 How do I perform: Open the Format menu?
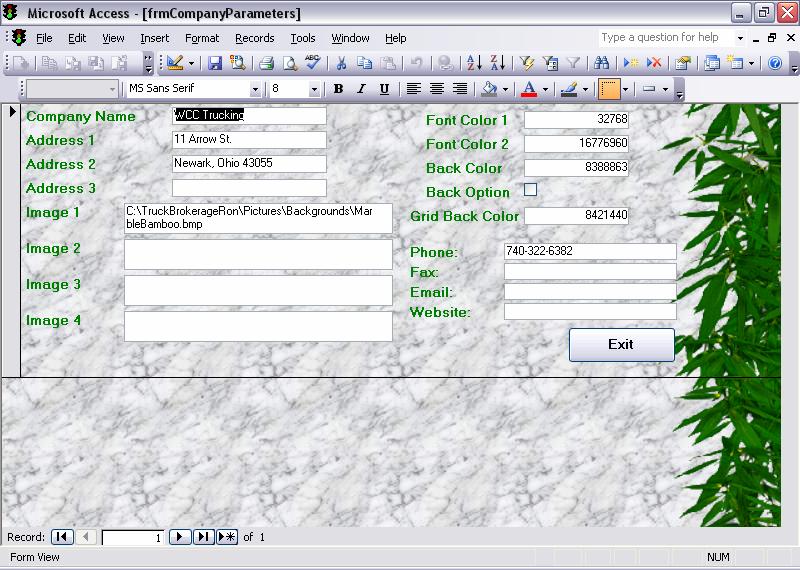[x=202, y=38]
